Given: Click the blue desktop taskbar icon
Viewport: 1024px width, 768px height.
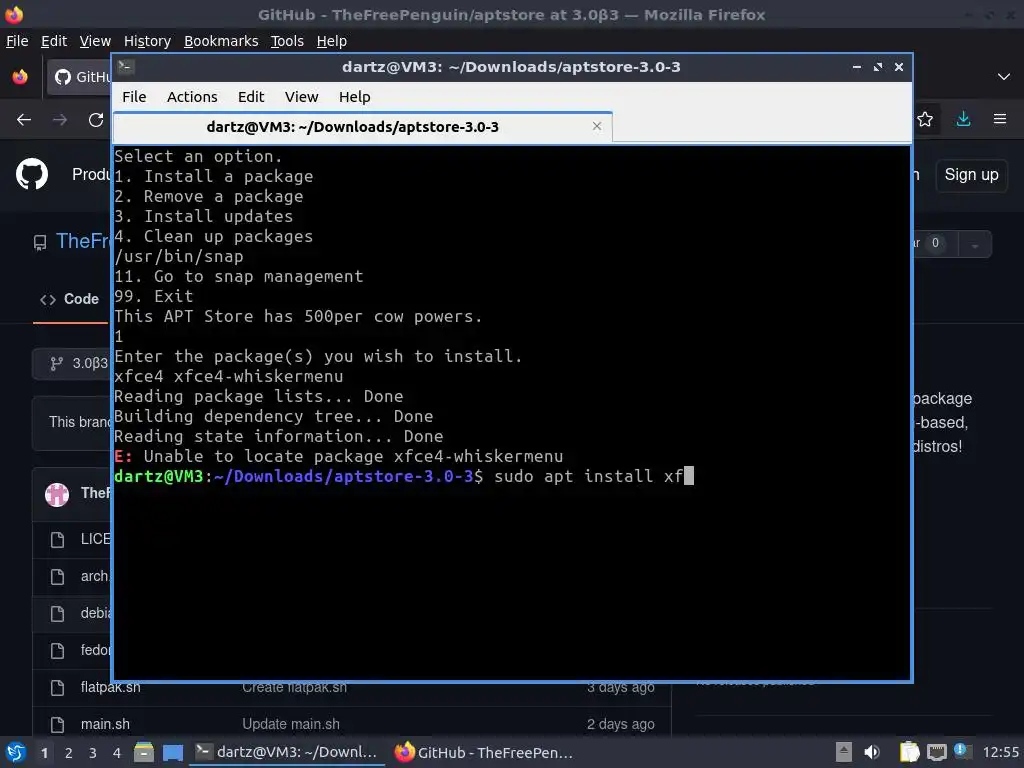Looking at the screenshot, I should (173, 753).
